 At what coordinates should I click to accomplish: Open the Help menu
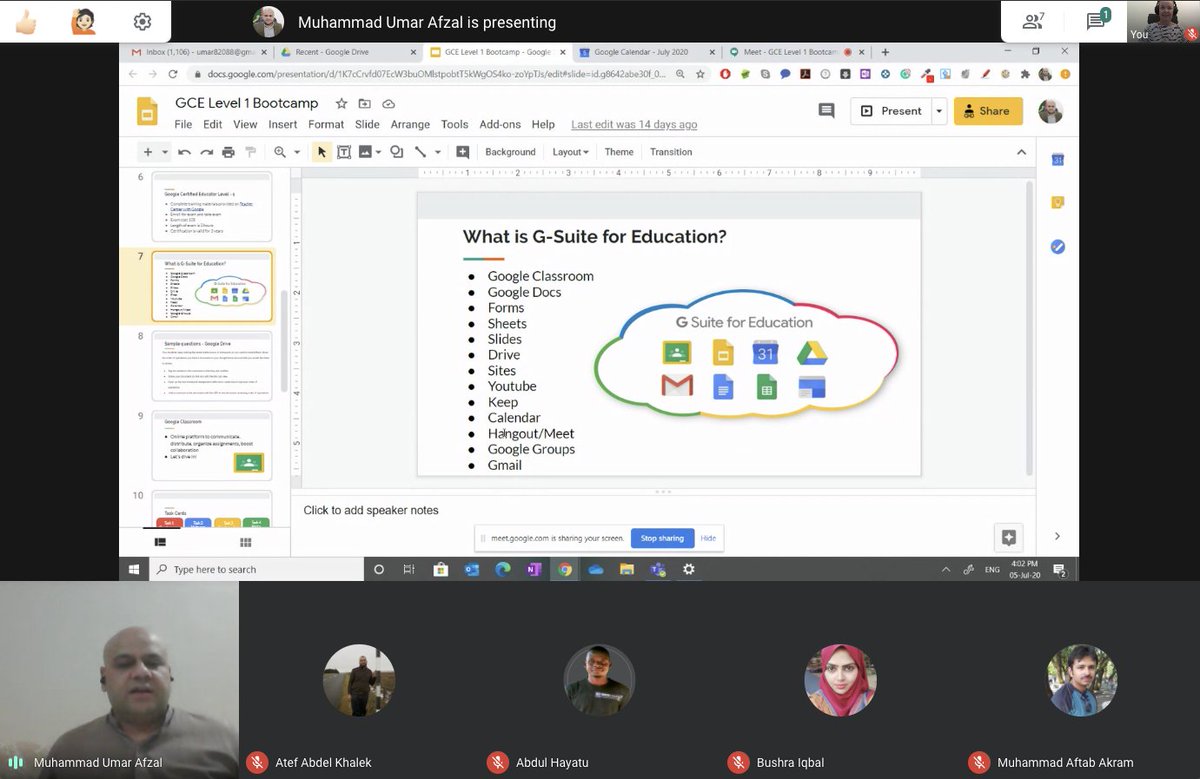543,124
